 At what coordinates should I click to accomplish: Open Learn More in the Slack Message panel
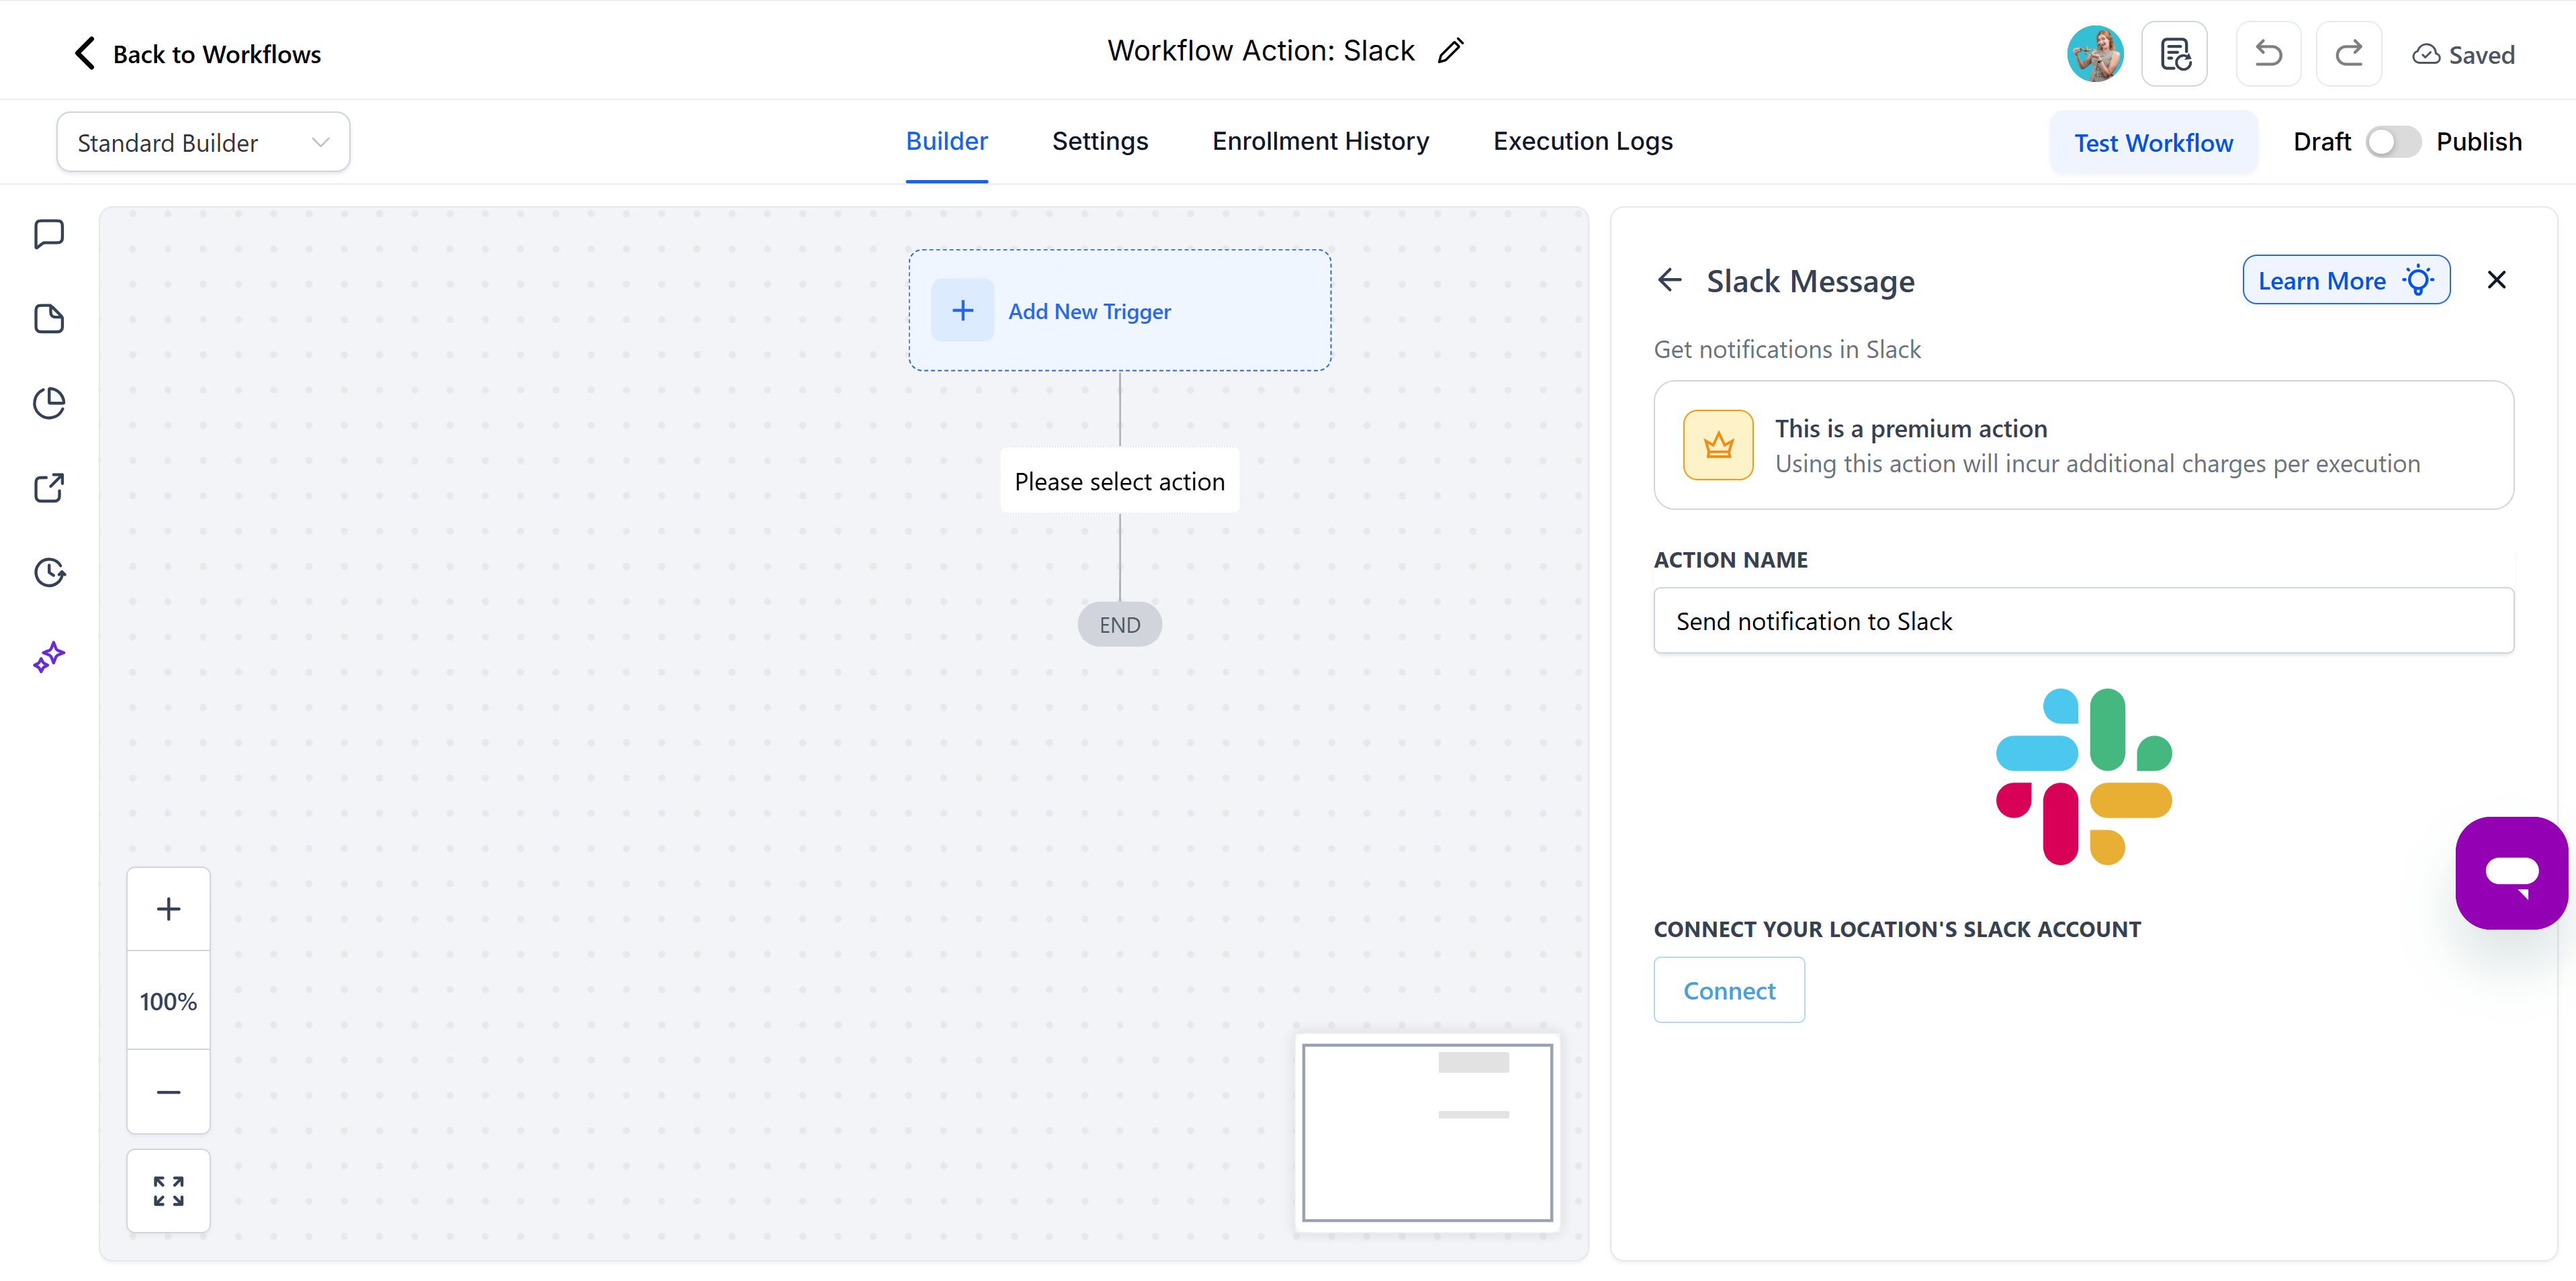pos(2345,280)
